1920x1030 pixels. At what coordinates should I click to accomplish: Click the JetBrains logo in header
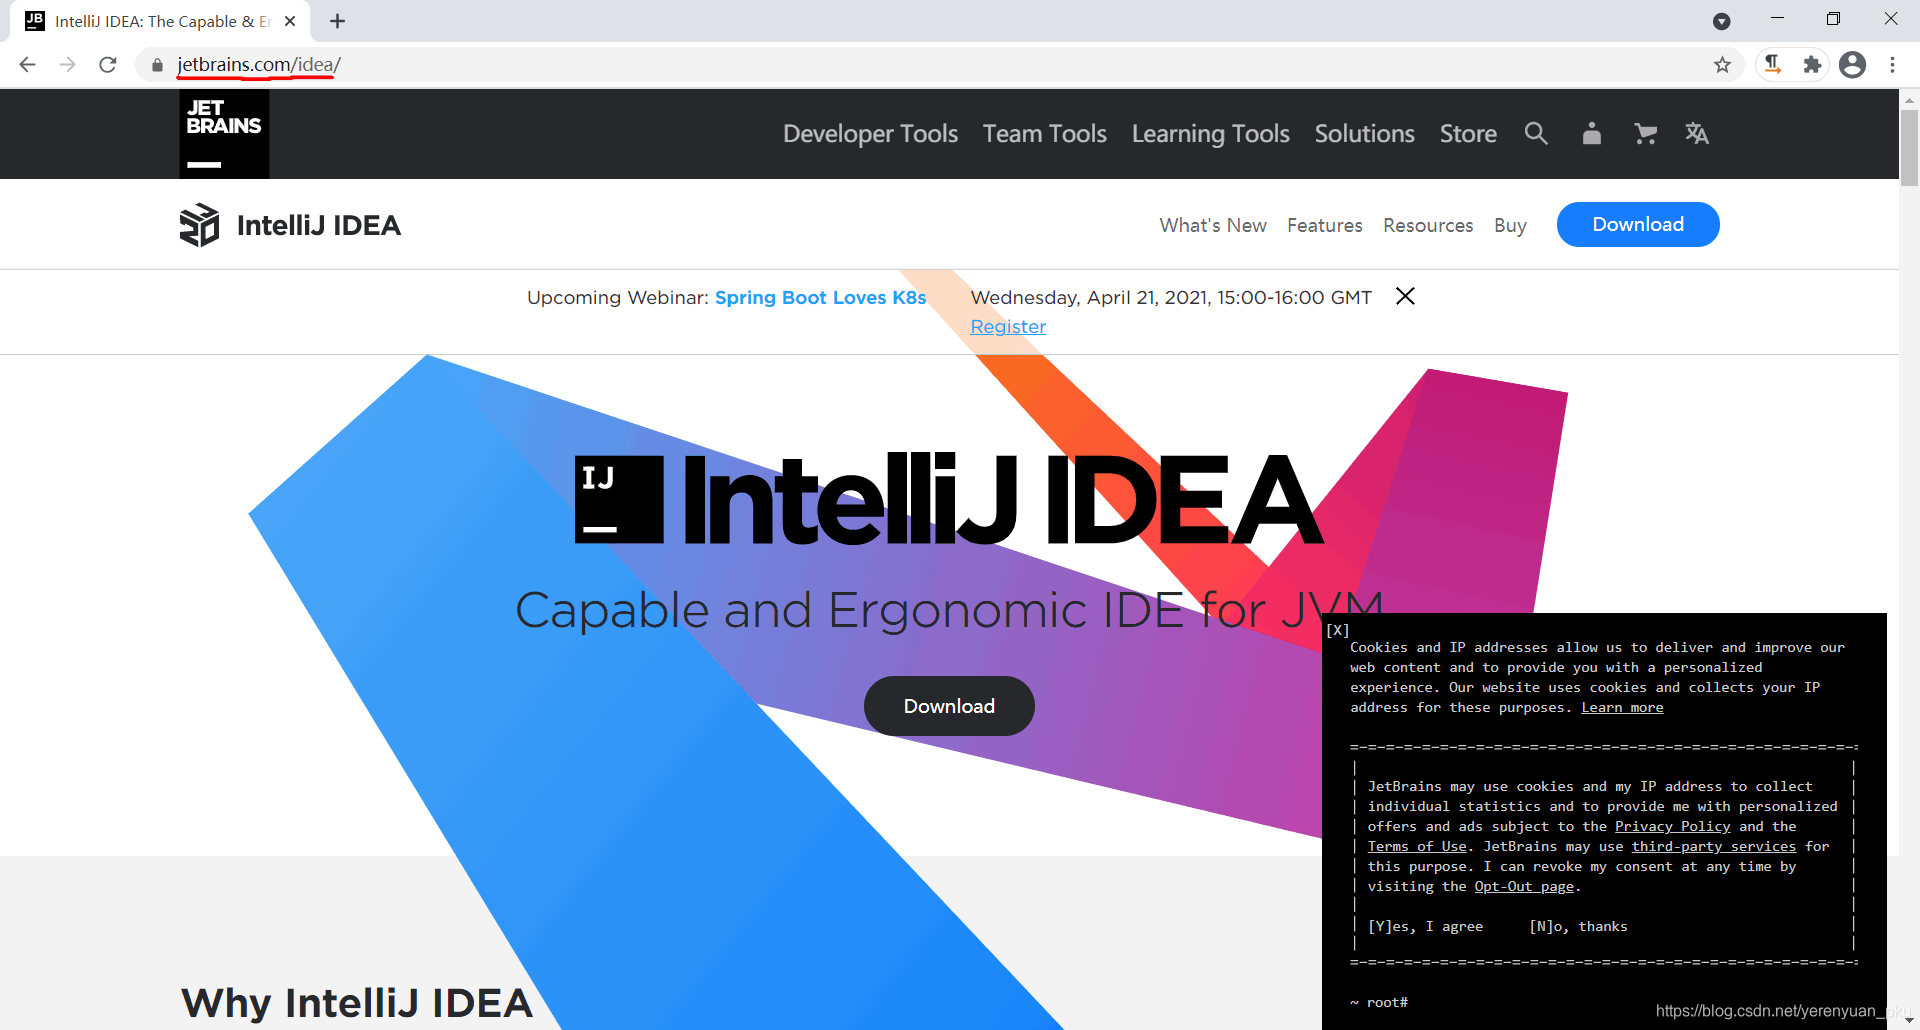pos(224,134)
